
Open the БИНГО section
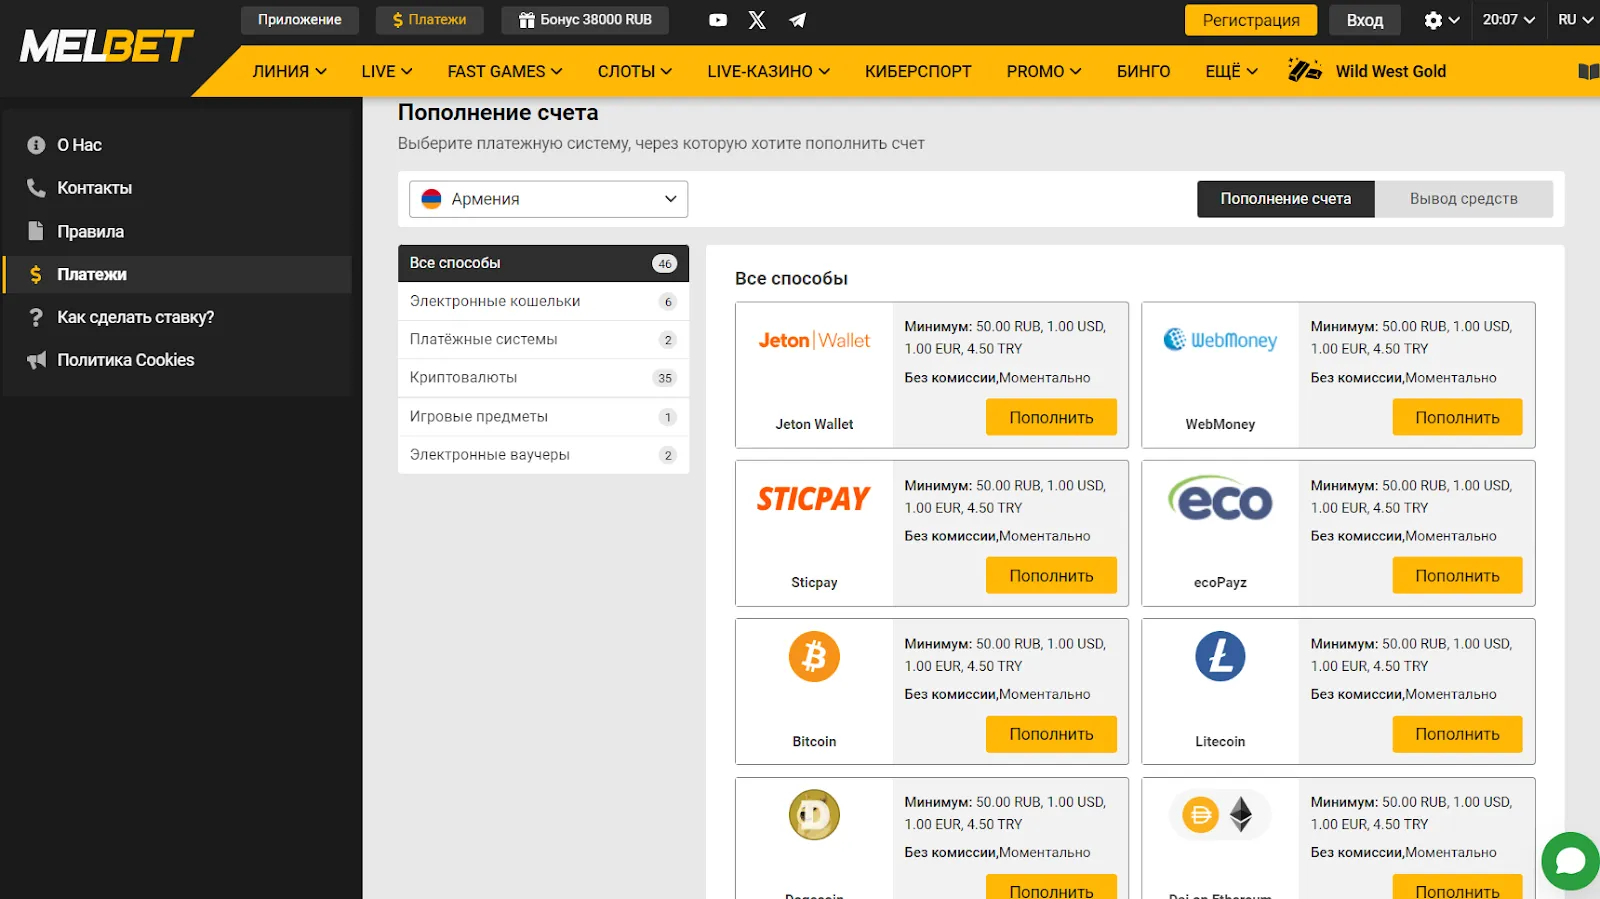[x=1143, y=71]
